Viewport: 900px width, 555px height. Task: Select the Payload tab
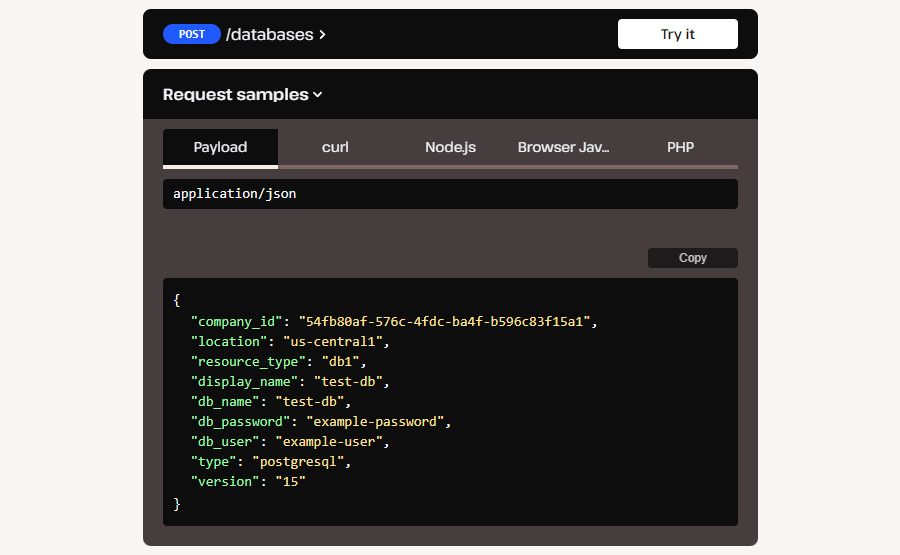click(x=220, y=147)
